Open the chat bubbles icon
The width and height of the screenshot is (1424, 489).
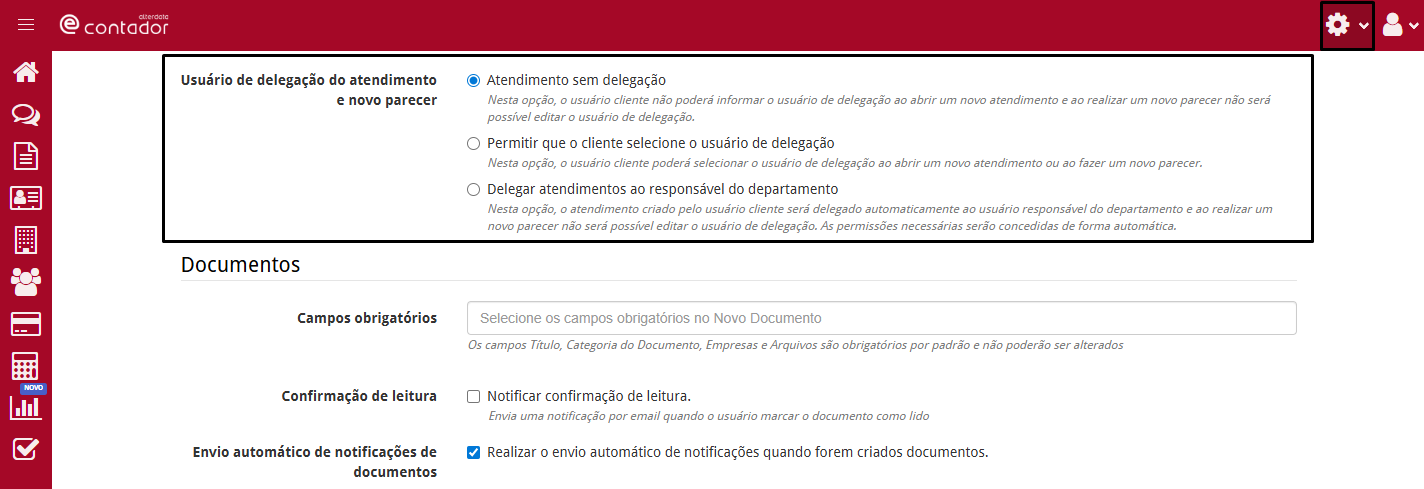coord(26,114)
